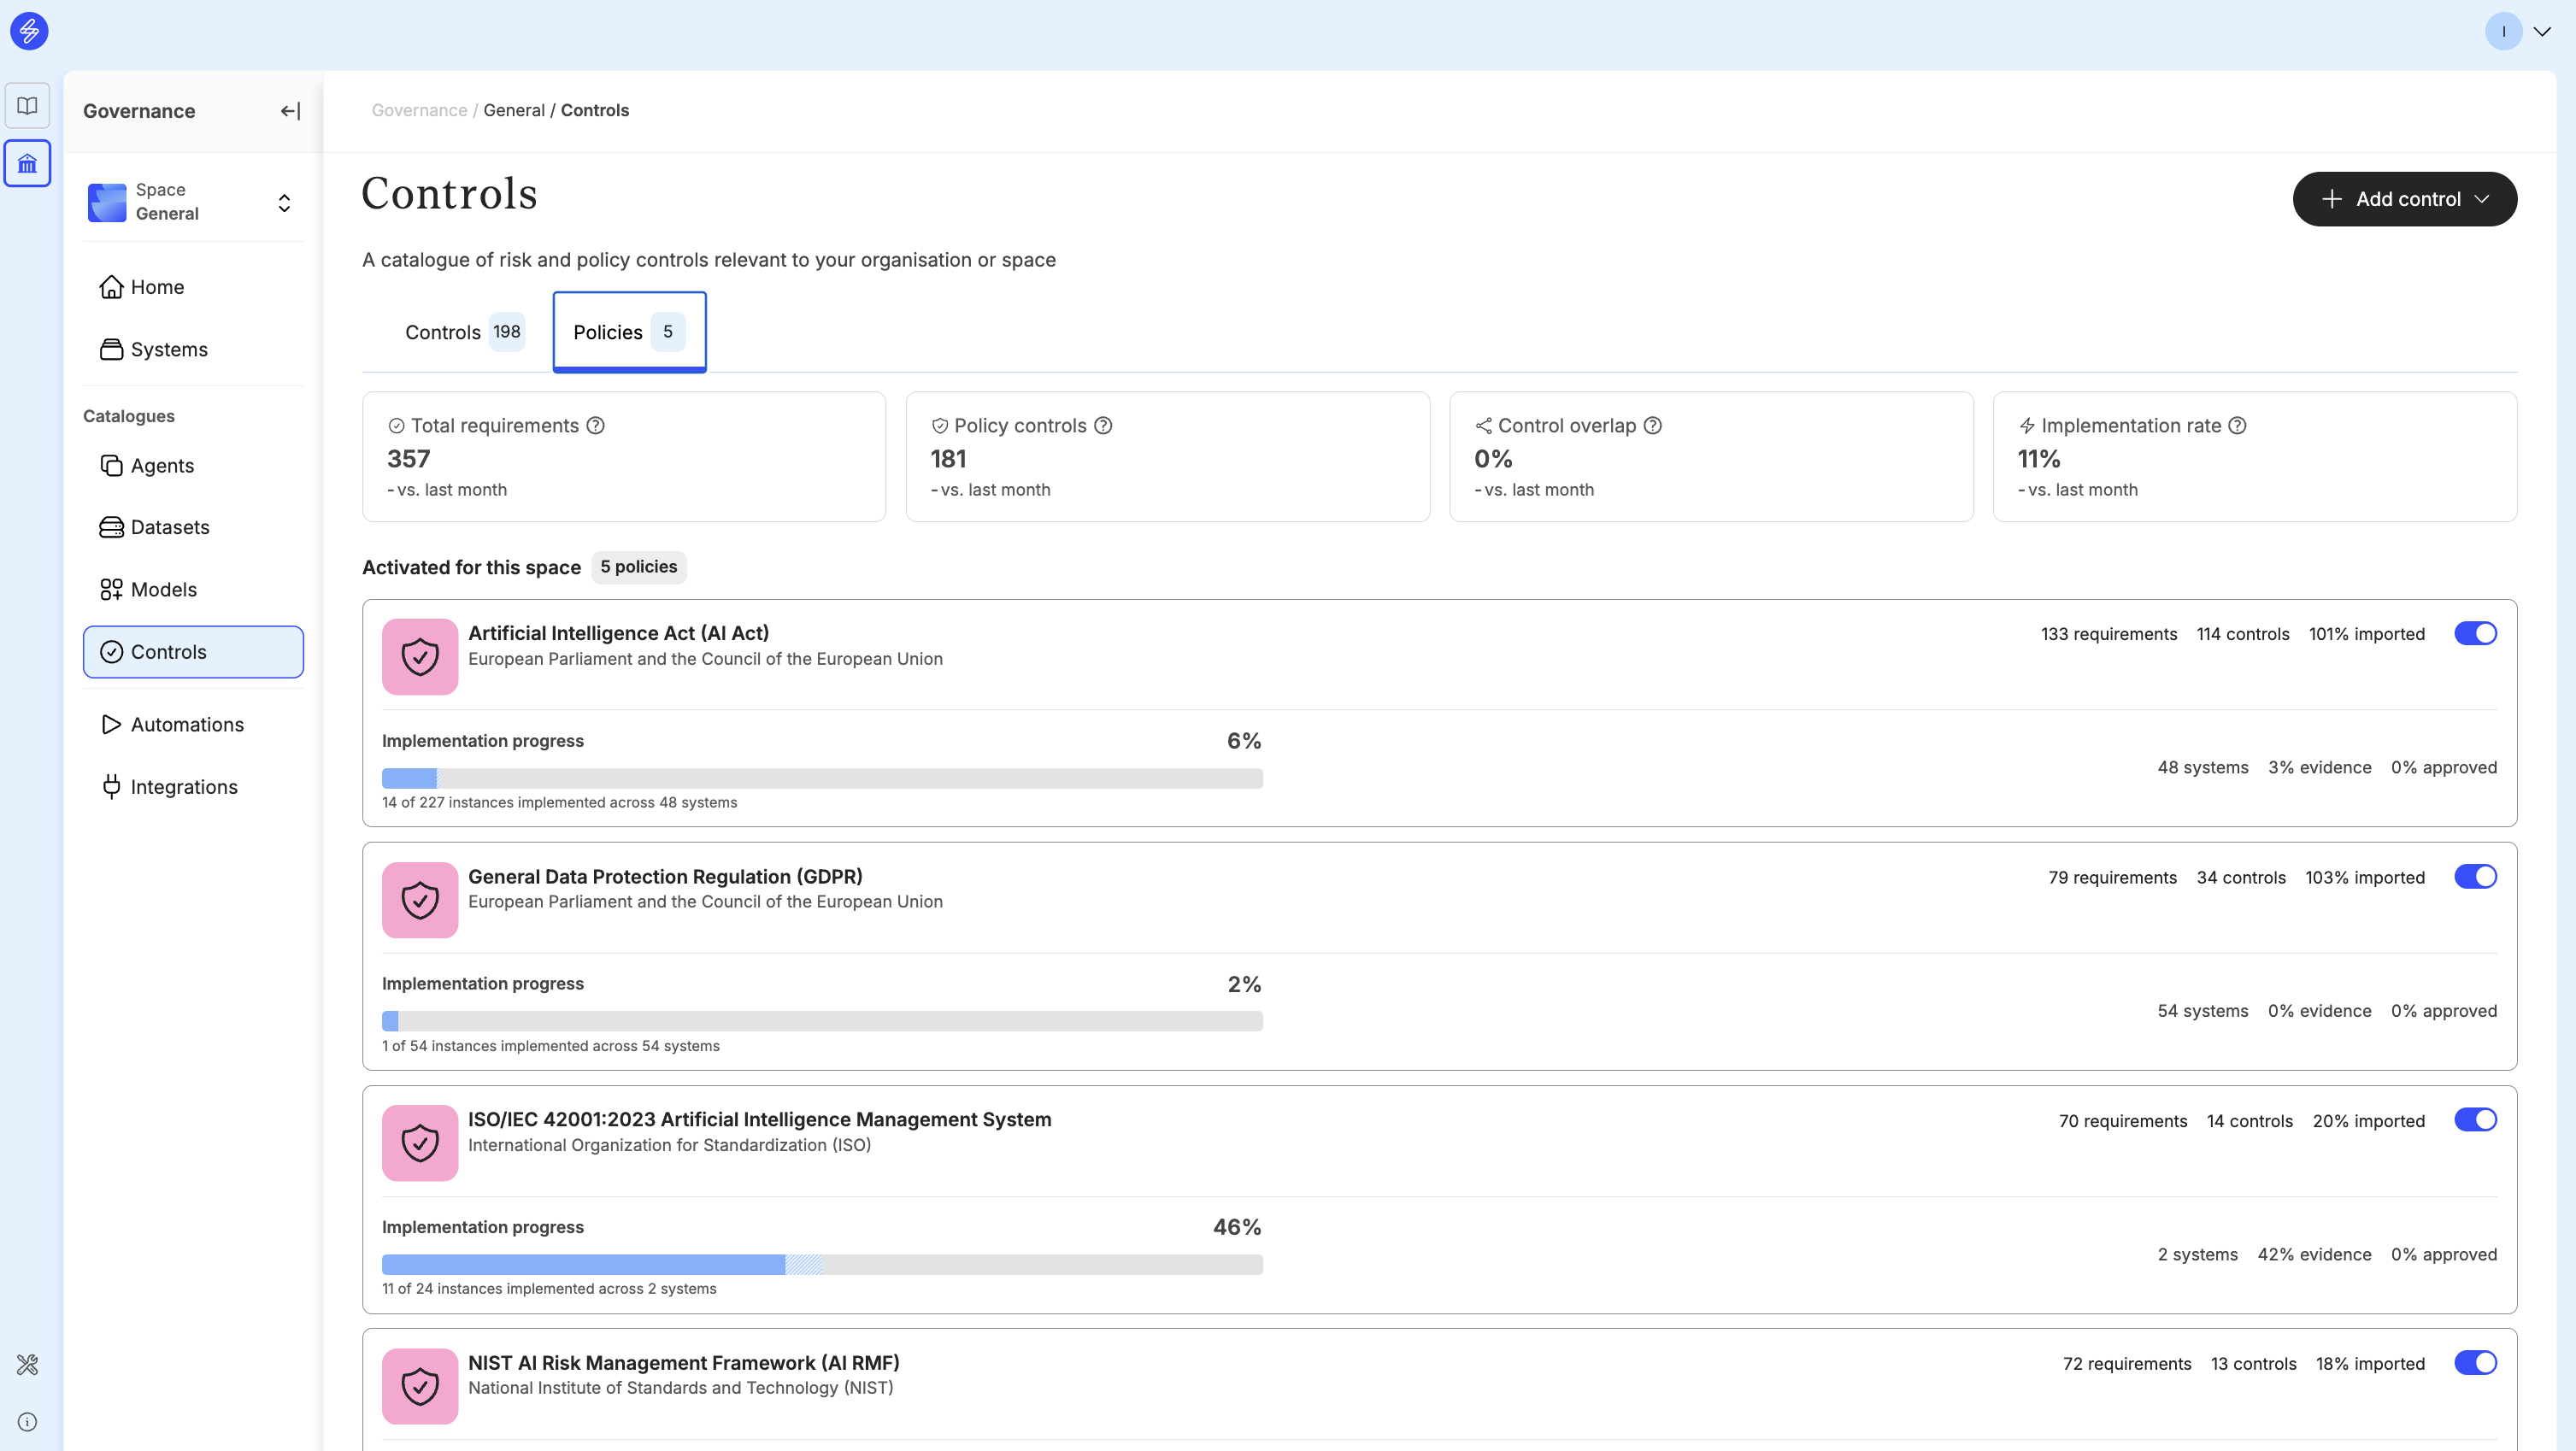2576x1451 pixels.
Task: Click the Total requirements checkmark icon
Action: (x=396, y=426)
